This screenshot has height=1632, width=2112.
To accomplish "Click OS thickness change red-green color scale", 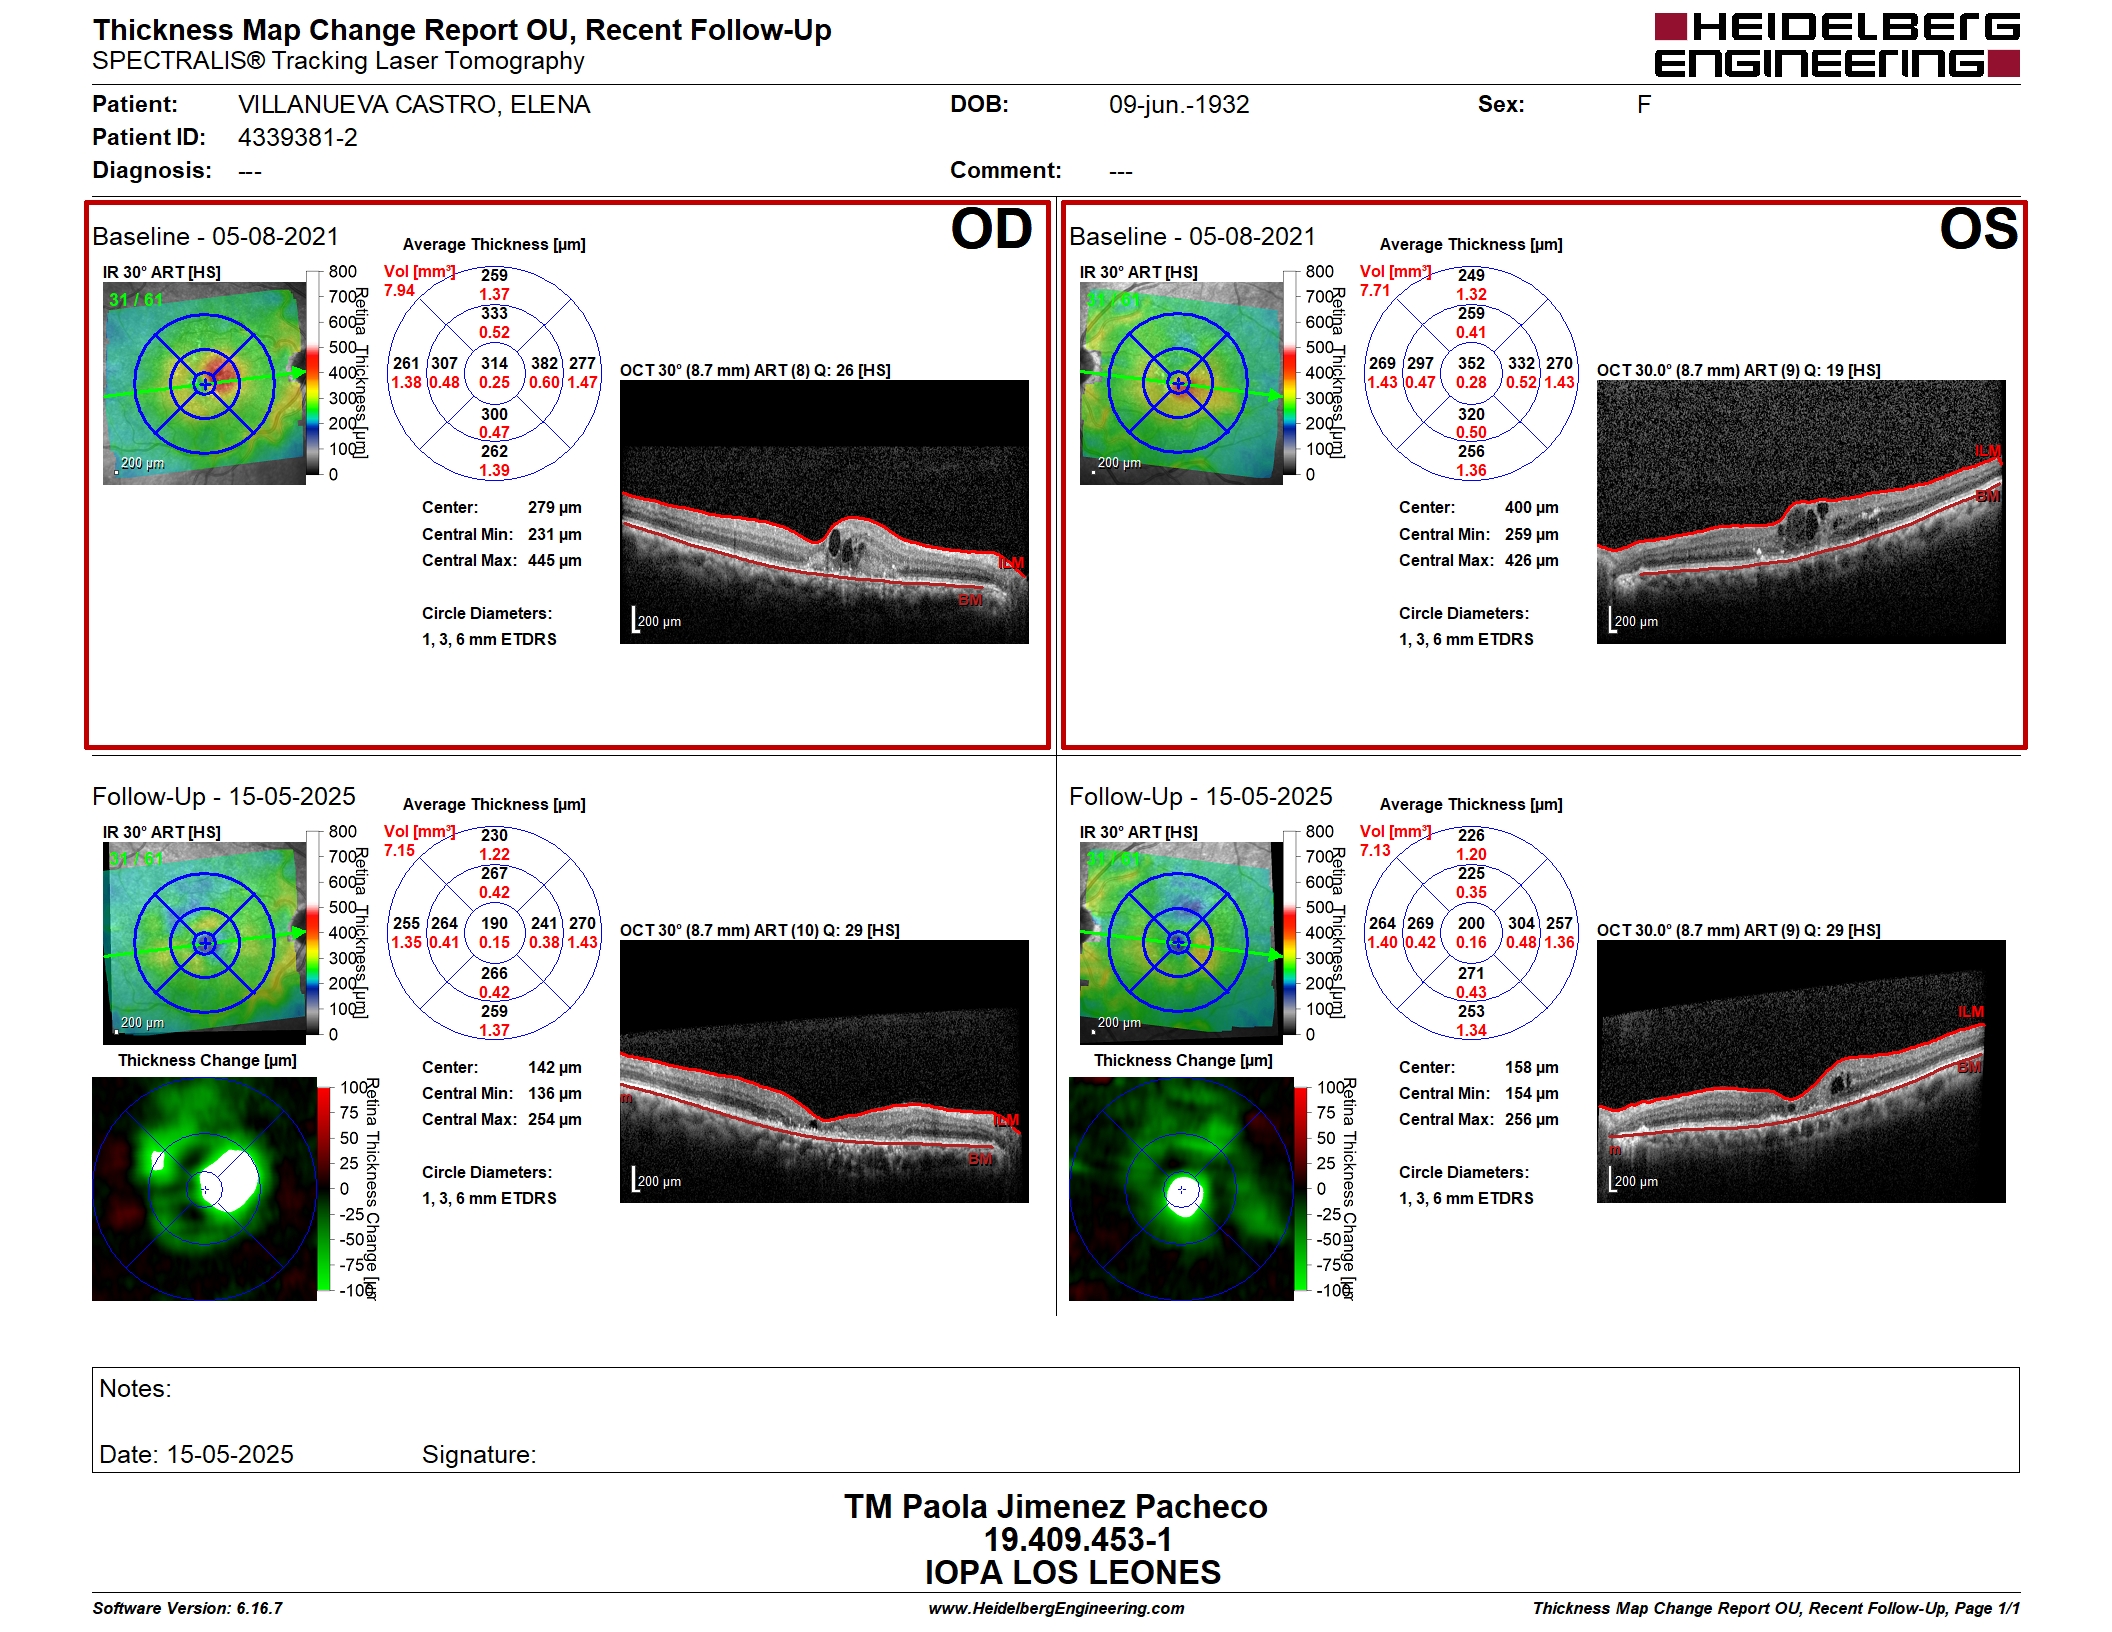I will tap(1301, 1189).
